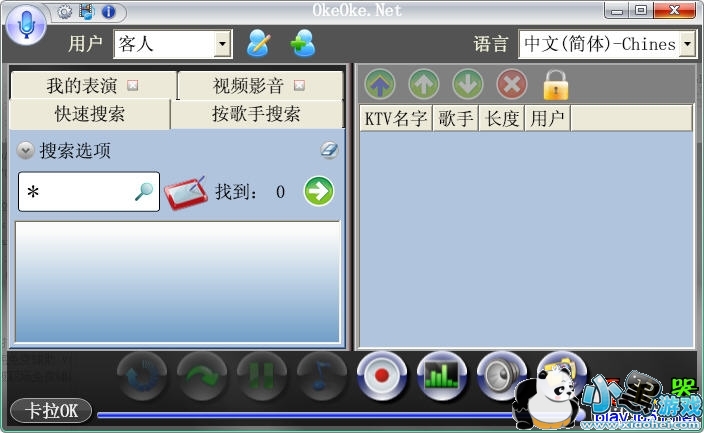Click the green arrow go button
Image resolution: width=704 pixels, height=433 pixels.
319,191
